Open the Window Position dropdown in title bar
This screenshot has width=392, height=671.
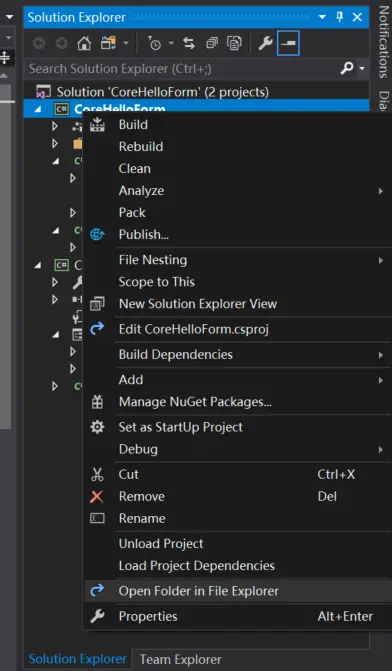point(322,18)
